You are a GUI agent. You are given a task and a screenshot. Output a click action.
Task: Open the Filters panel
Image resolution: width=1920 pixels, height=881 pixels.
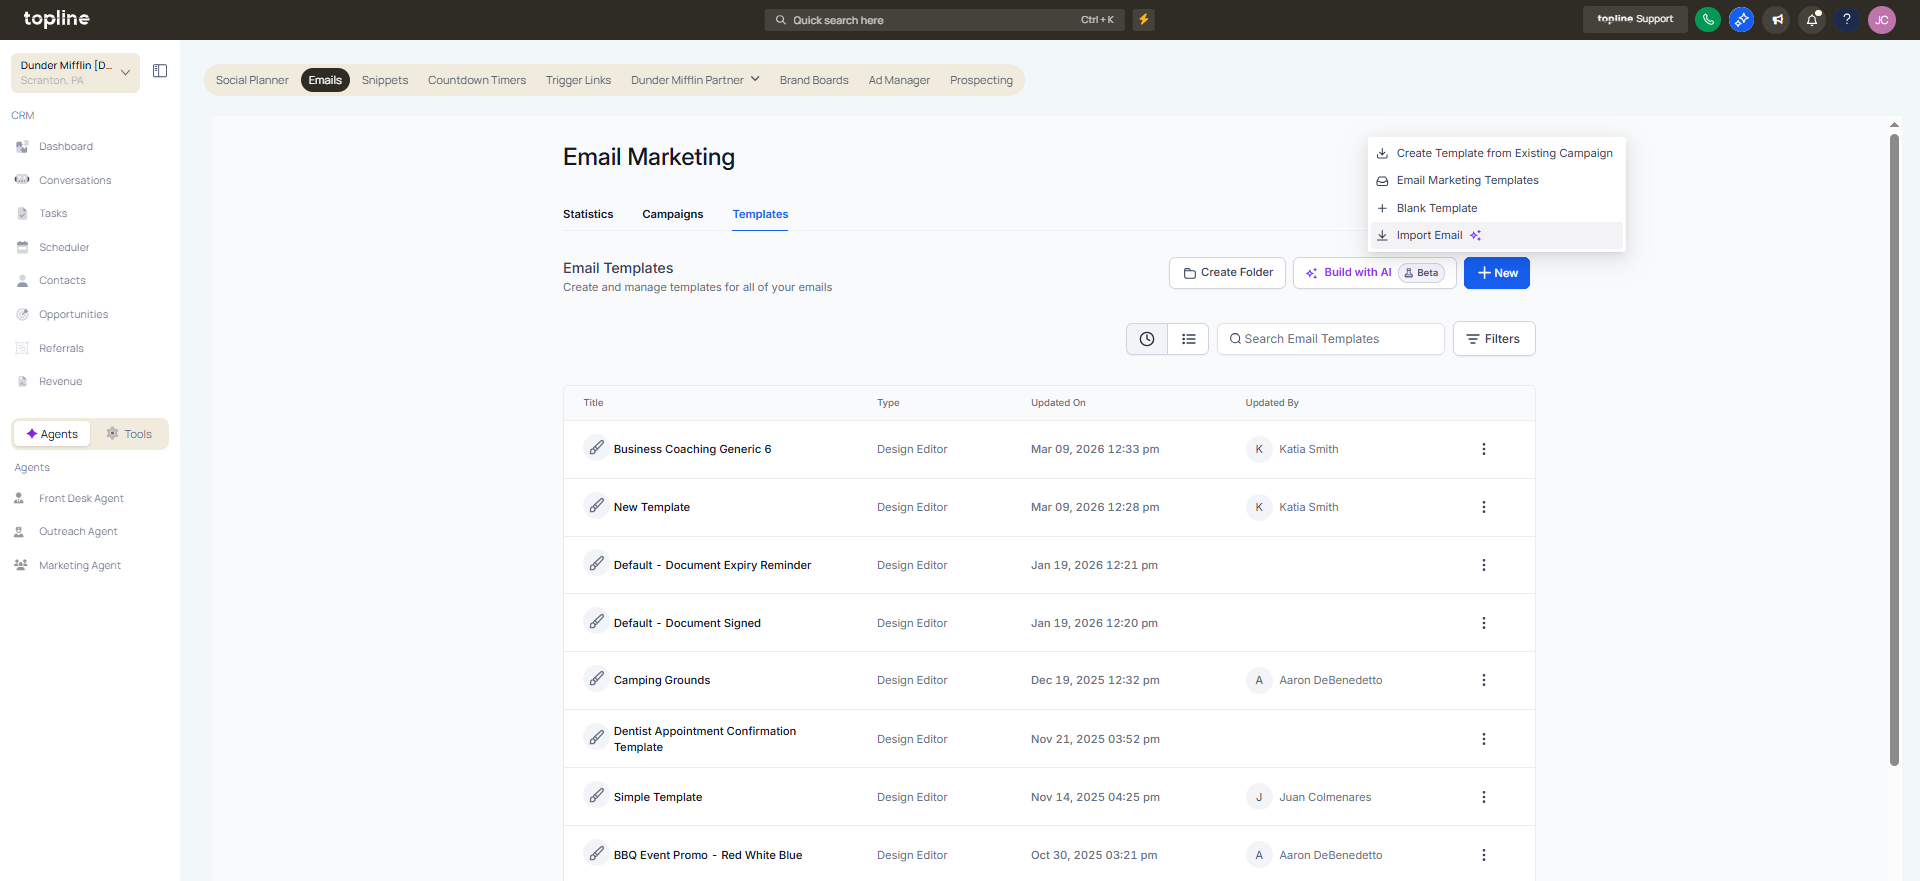click(1494, 339)
